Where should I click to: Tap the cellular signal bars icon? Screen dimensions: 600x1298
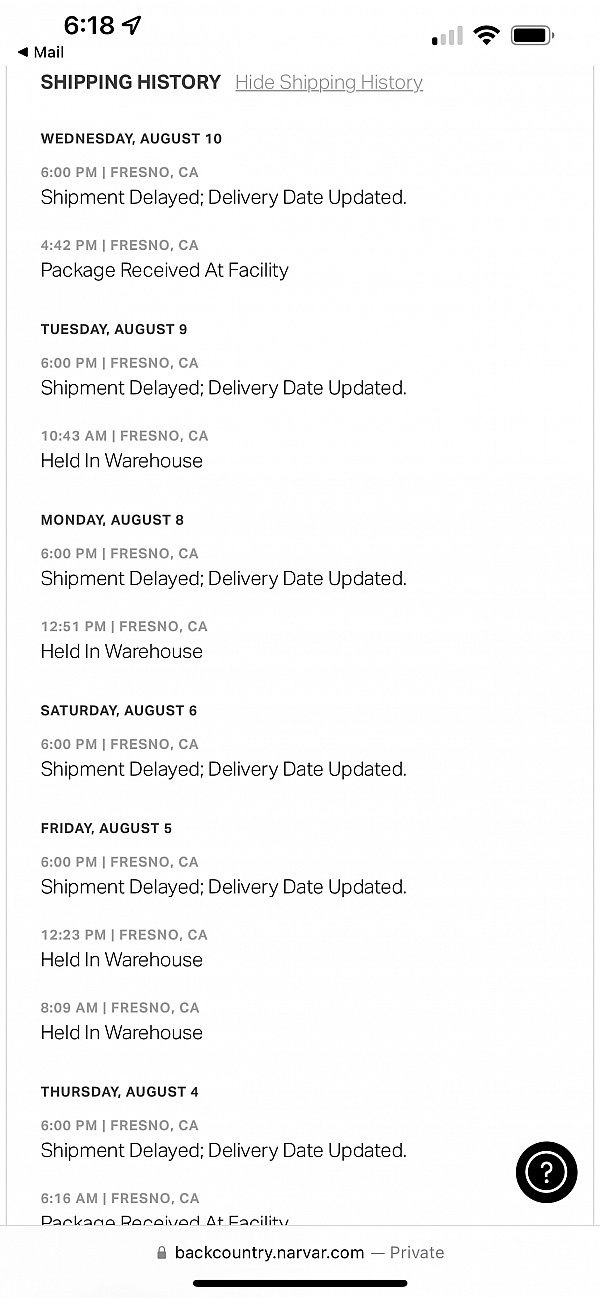[x=447, y=38]
